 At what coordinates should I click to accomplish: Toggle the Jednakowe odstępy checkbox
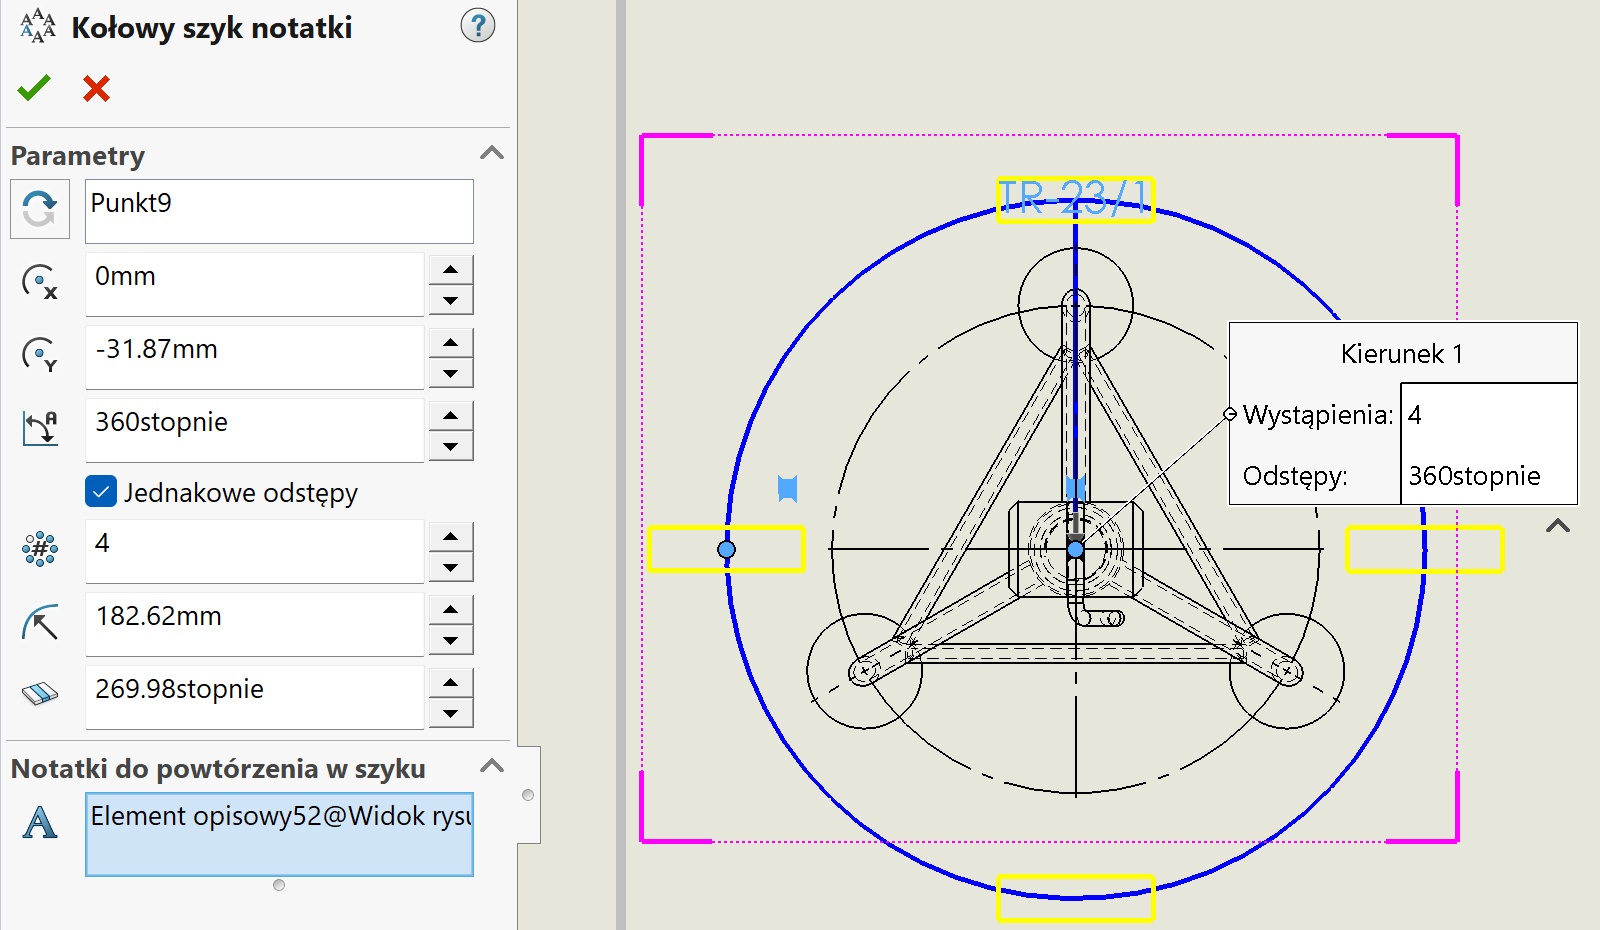[x=101, y=492]
